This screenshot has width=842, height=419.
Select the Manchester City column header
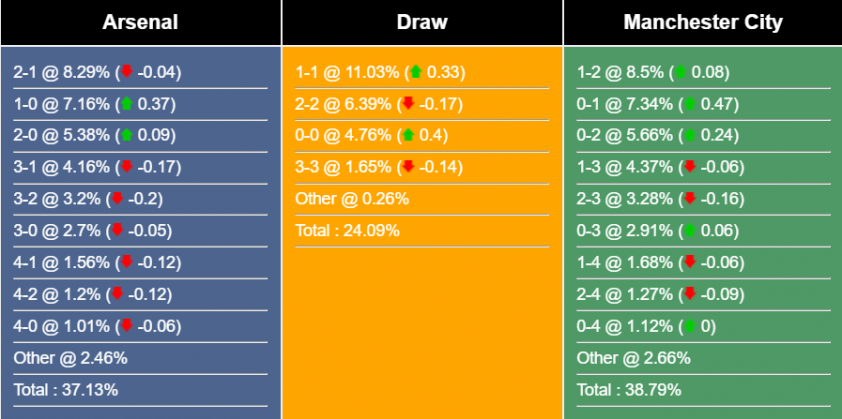pos(702,22)
